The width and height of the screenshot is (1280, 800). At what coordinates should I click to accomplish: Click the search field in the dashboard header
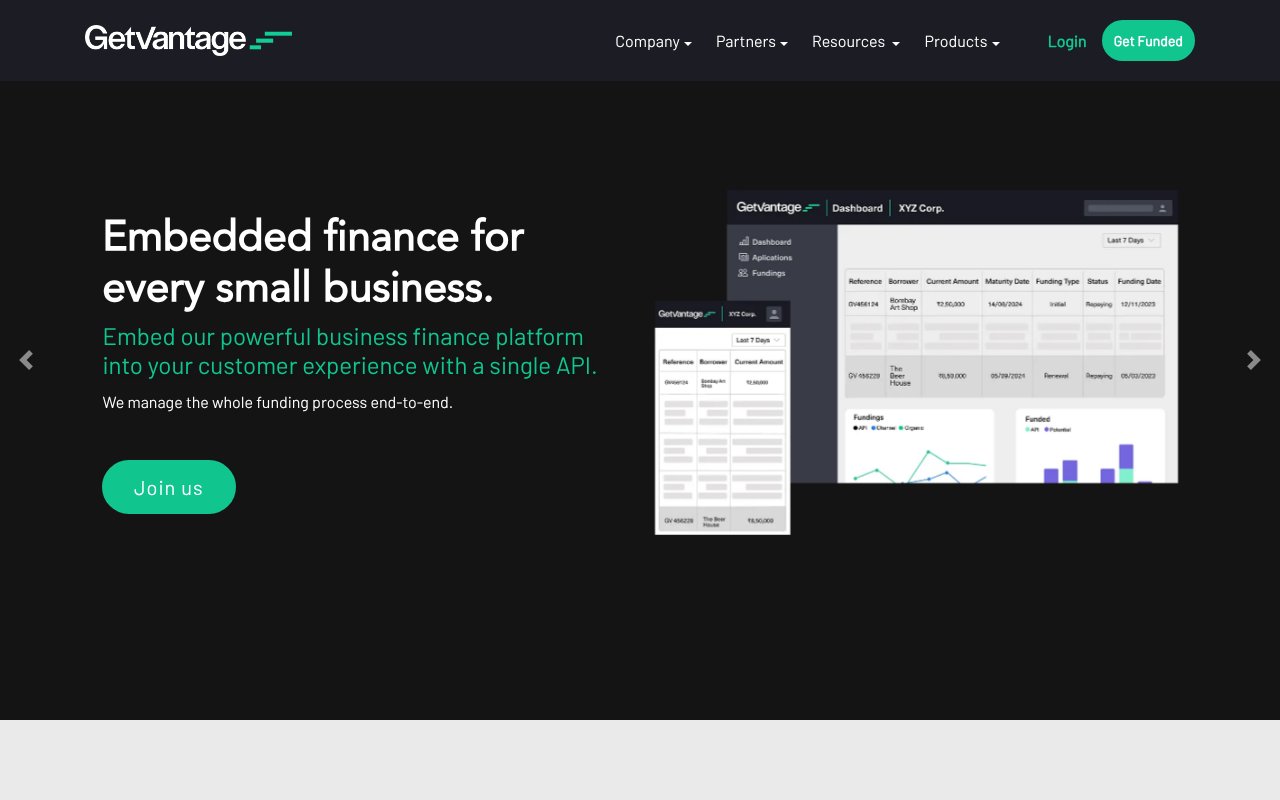(1120, 207)
